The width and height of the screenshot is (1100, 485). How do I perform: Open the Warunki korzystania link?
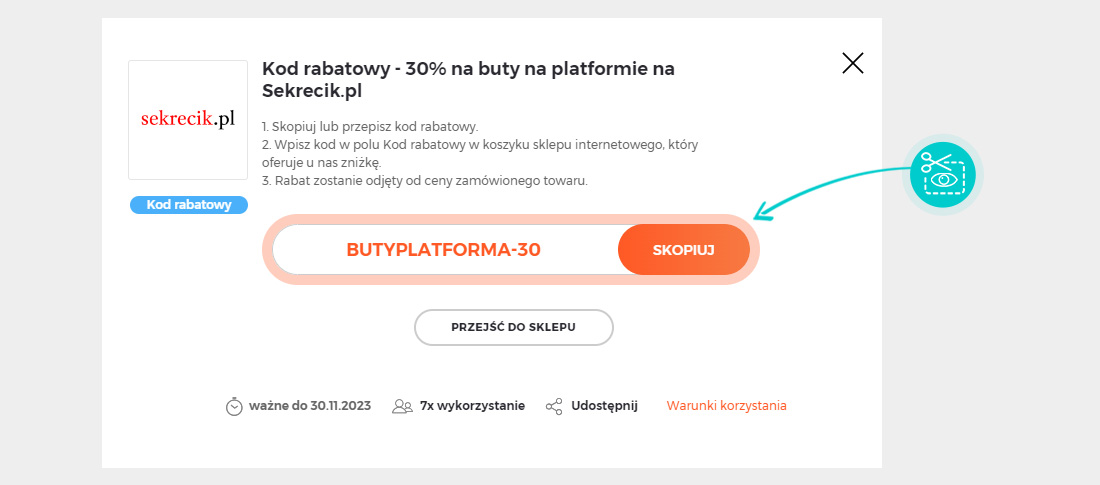(726, 406)
